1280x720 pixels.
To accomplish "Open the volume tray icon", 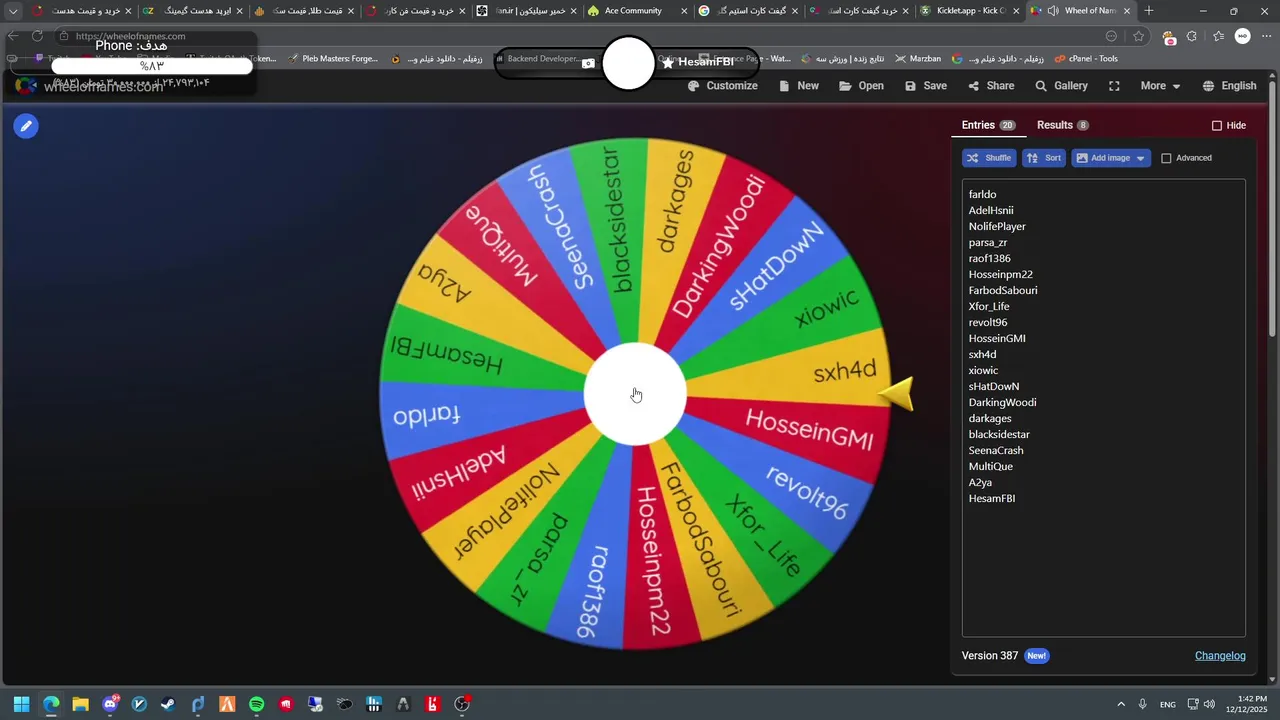I will [1211, 704].
